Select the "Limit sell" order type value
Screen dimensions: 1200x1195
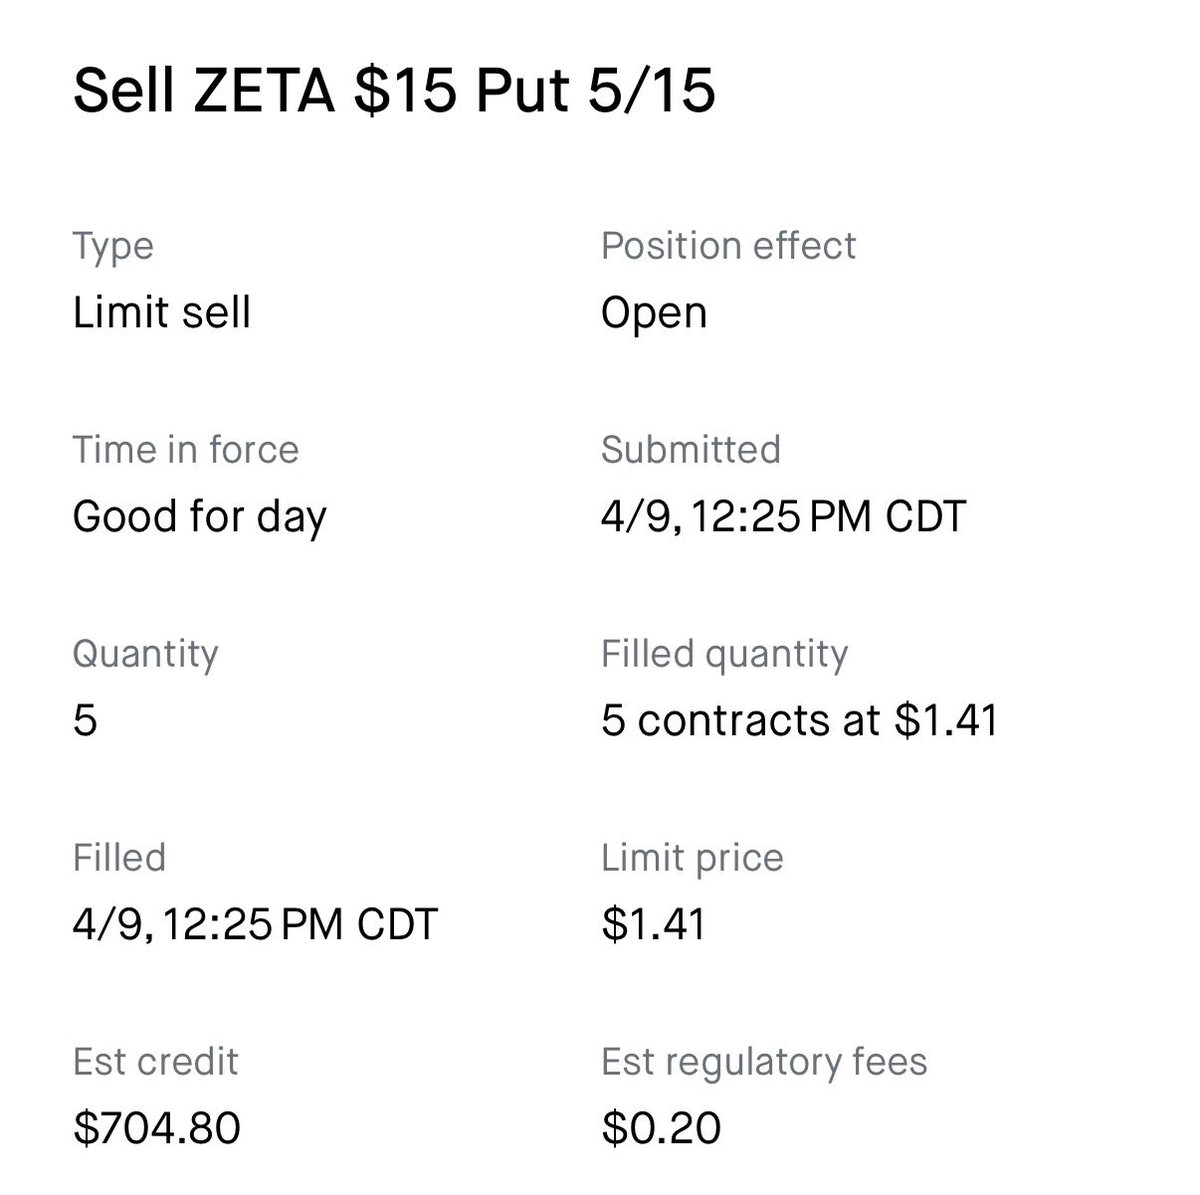coord(161,313)
